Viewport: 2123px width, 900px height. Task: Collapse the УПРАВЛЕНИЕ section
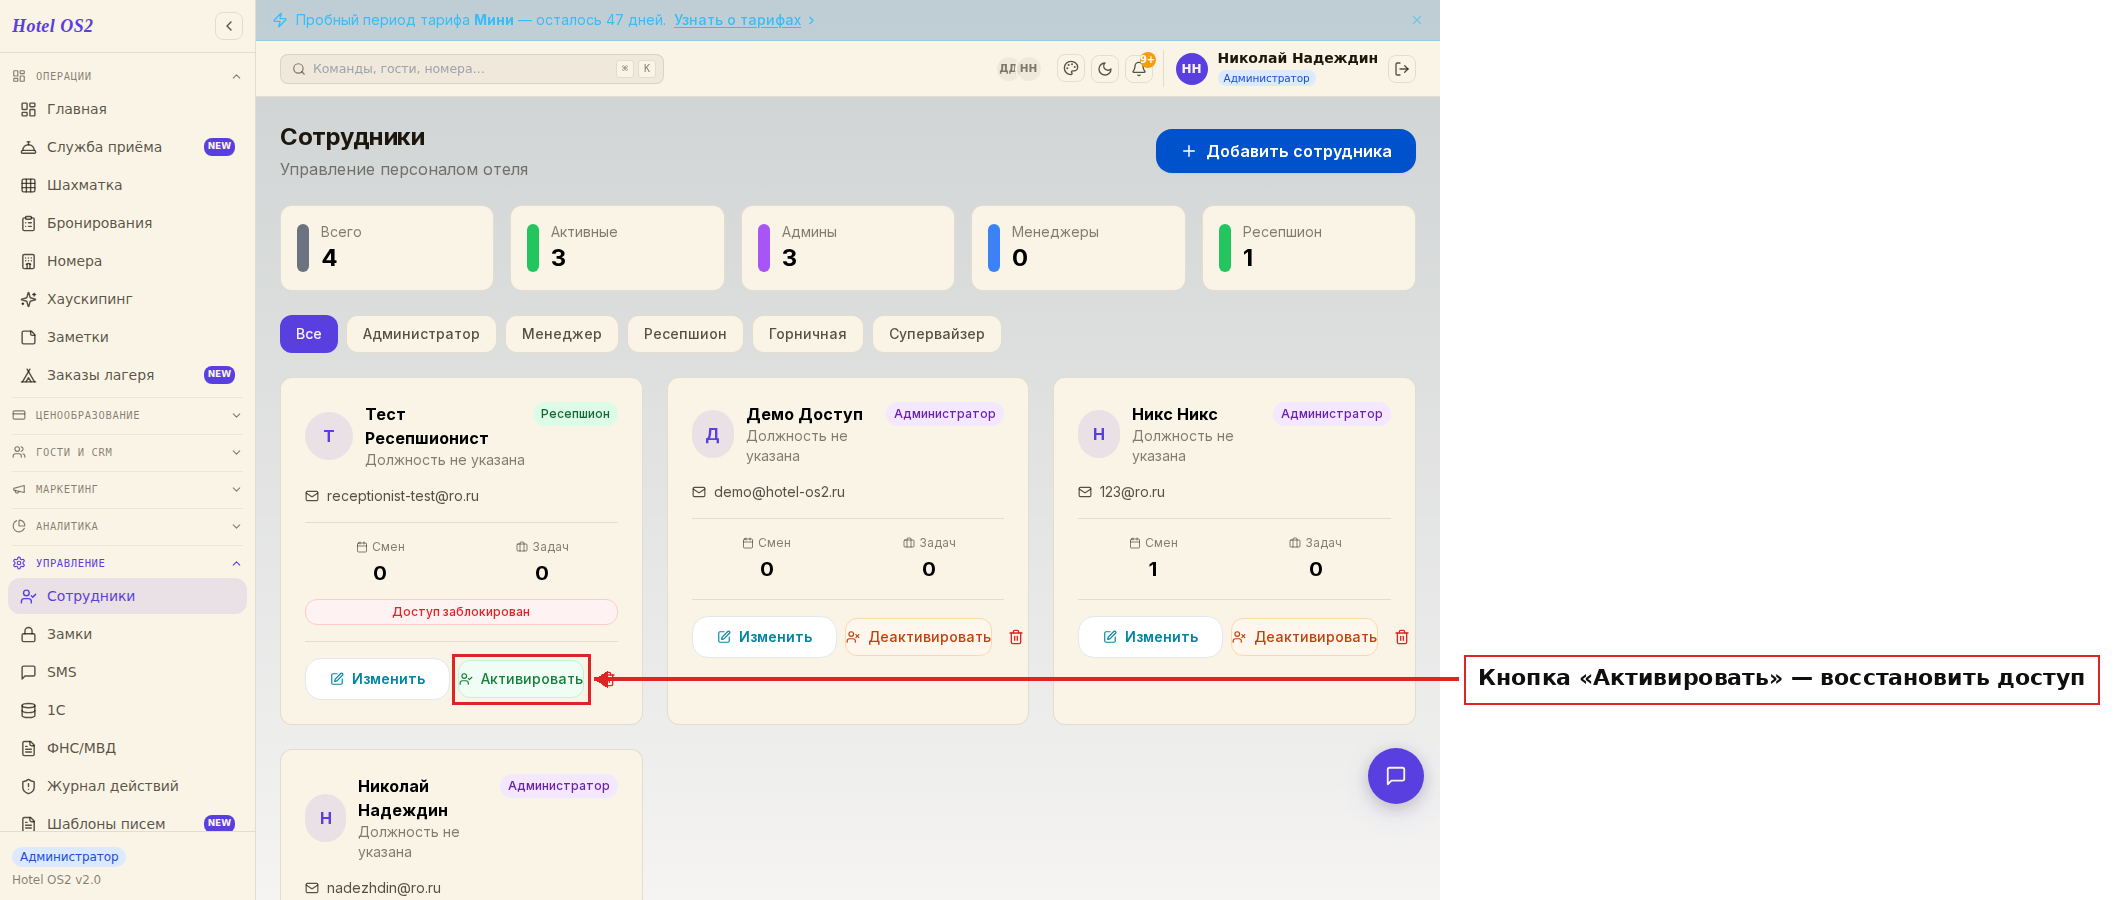[x=128, y=563]
